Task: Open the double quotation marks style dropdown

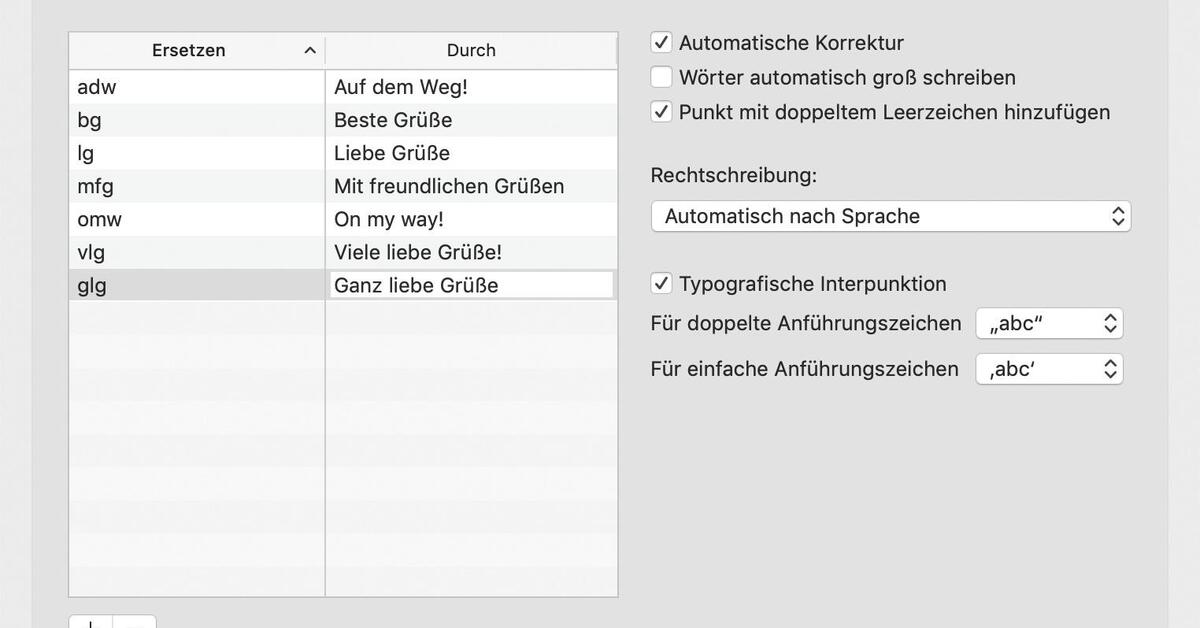Action: 1048,322
